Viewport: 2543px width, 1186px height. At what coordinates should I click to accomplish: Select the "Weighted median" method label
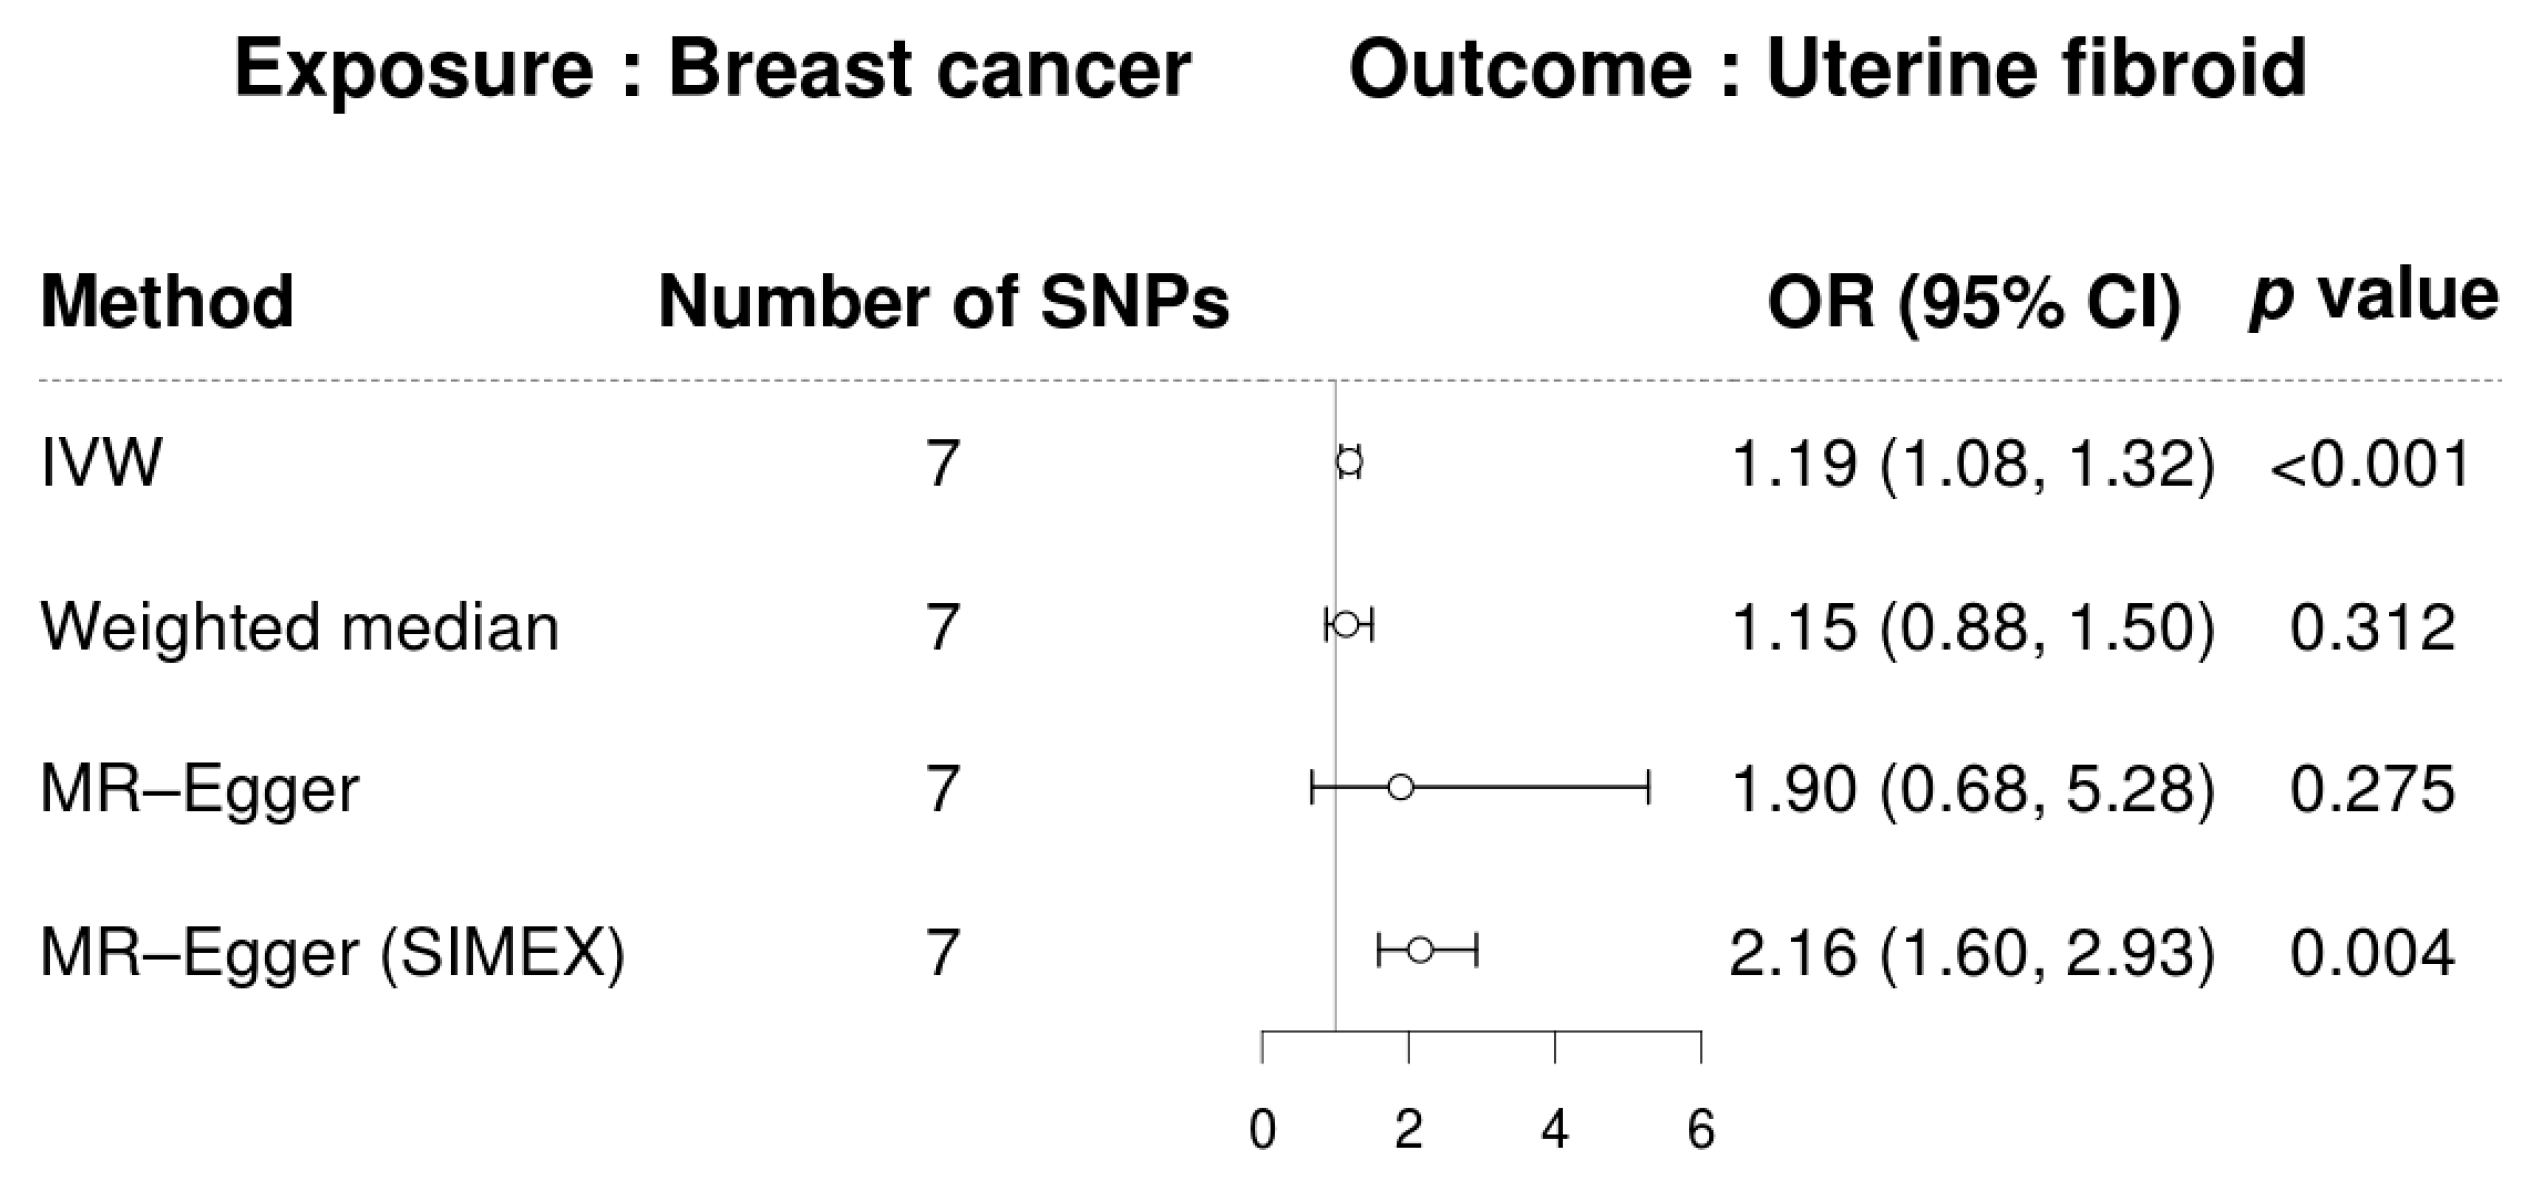[299, 627]
